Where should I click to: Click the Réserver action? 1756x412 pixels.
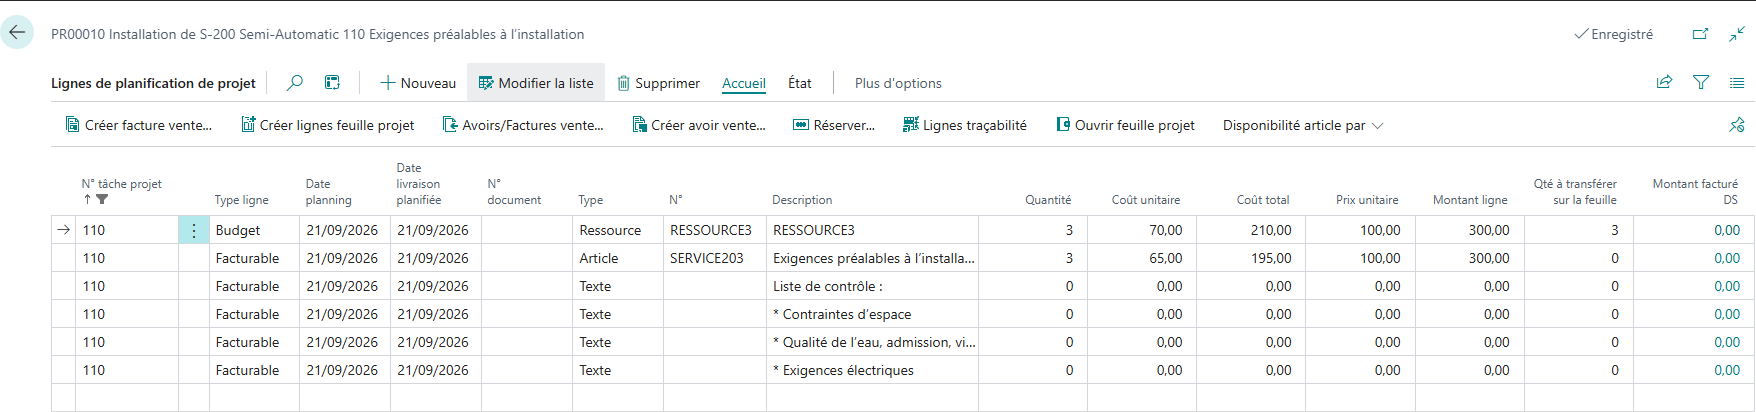pos(834,125)
